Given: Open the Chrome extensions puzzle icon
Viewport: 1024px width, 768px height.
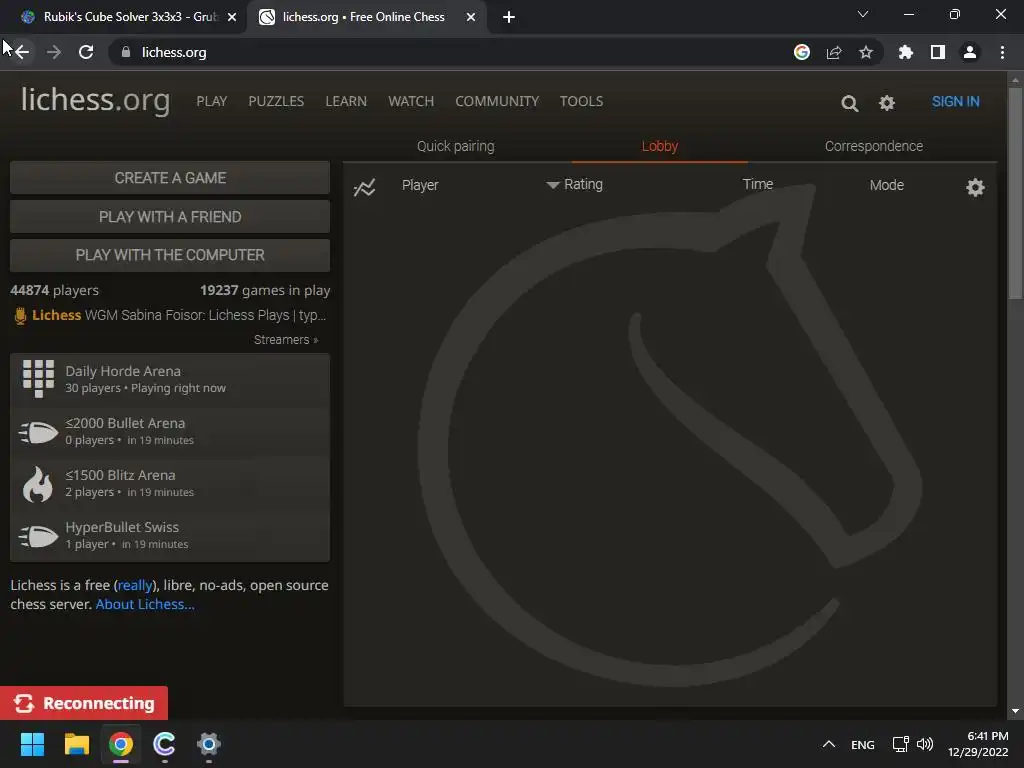Looking at the screenshot, I should 906,52.
